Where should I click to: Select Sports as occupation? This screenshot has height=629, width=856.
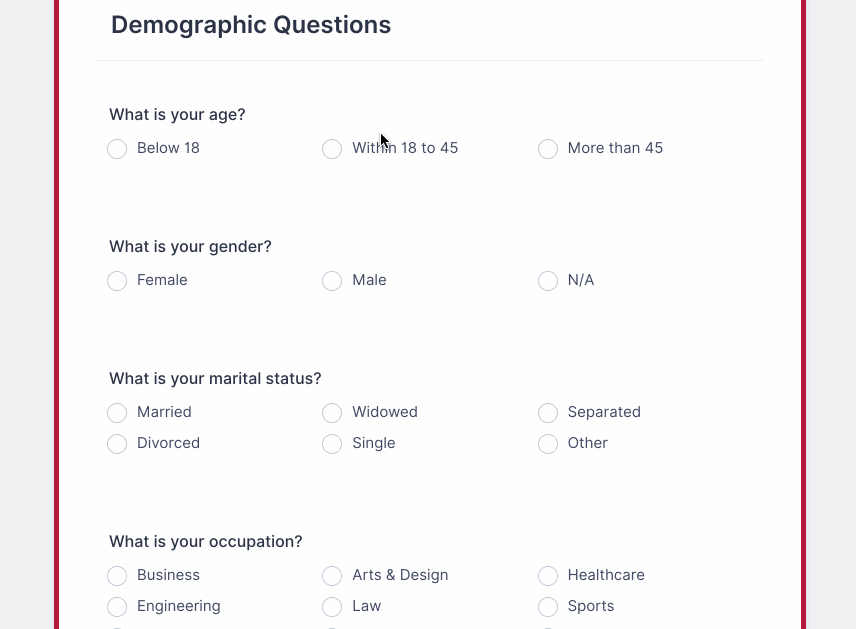(548, 607)
